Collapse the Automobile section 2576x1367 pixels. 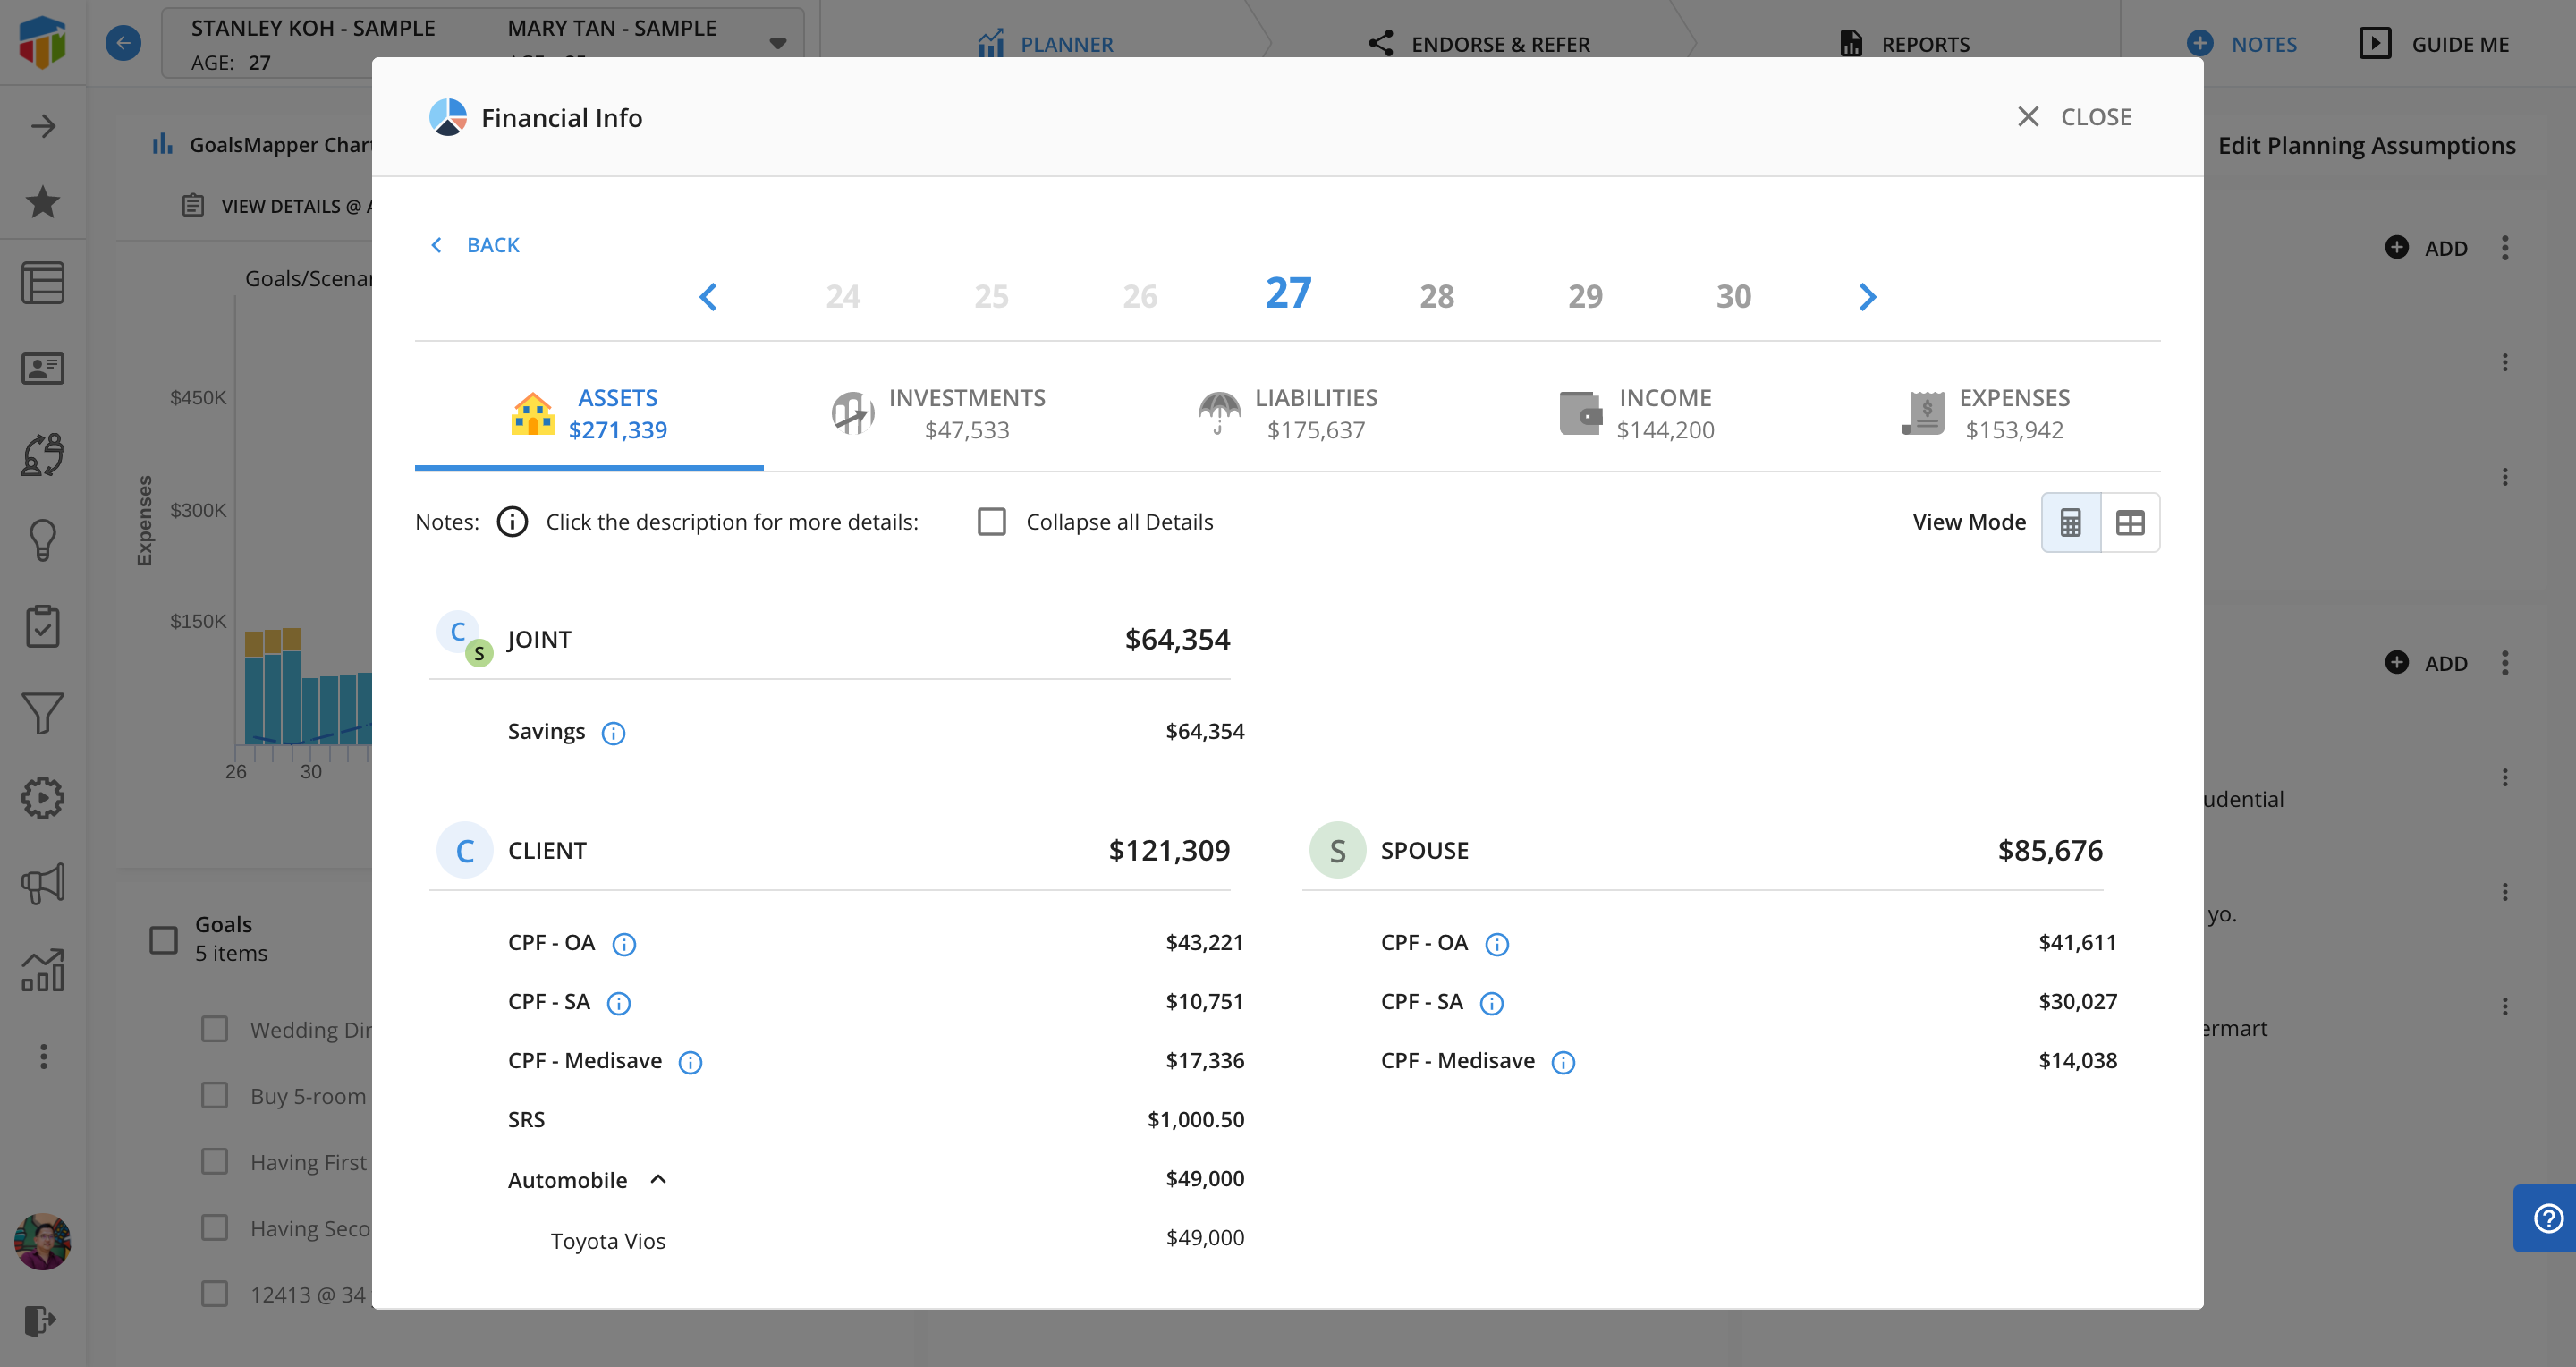click(x=658, y=1179)
